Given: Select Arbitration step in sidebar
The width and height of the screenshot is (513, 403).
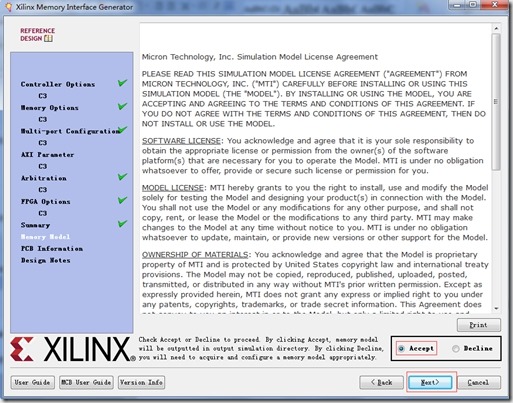Looking at the screenshot, I should pyautogui.click(x=44, y=178).
